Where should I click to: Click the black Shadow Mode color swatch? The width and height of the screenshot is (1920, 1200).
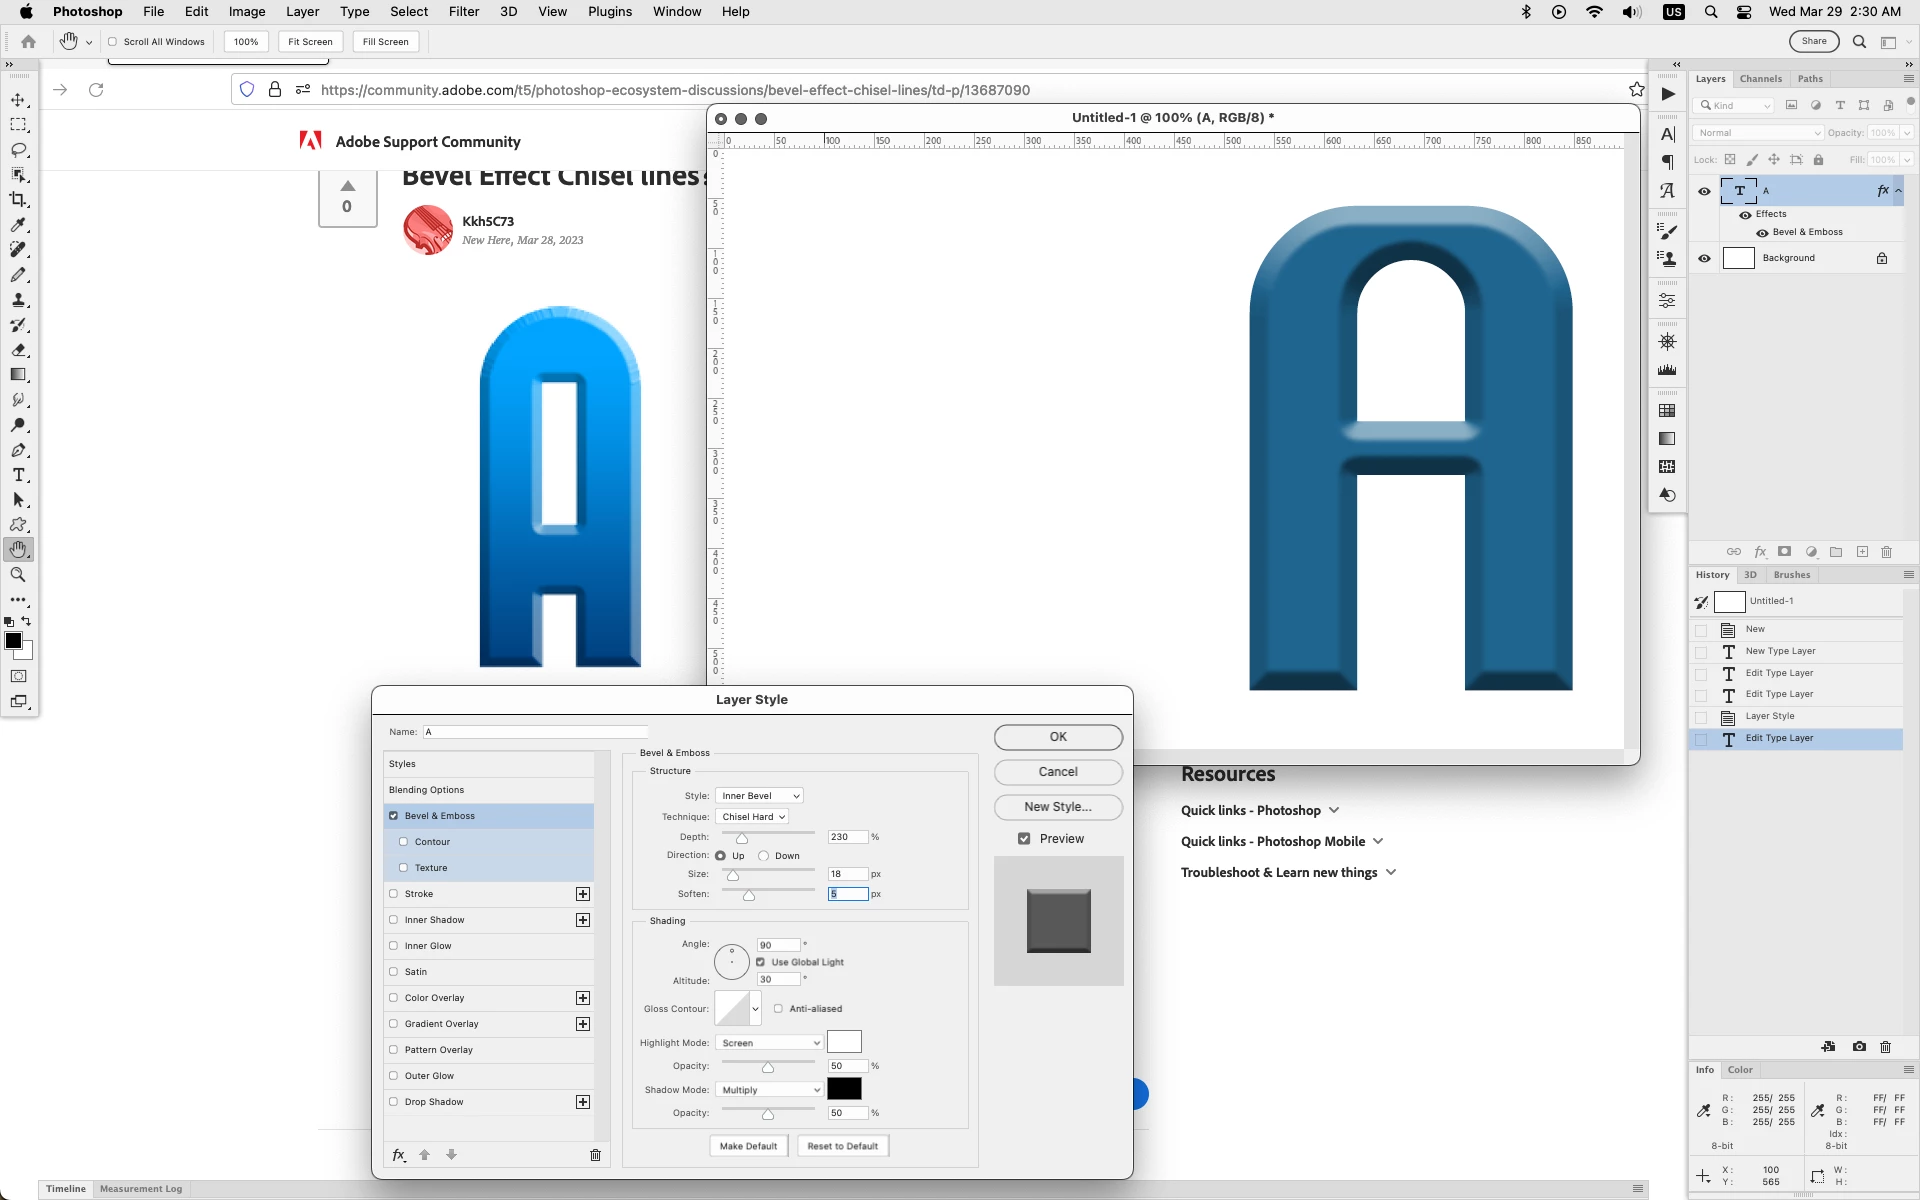coord(844,1089)
